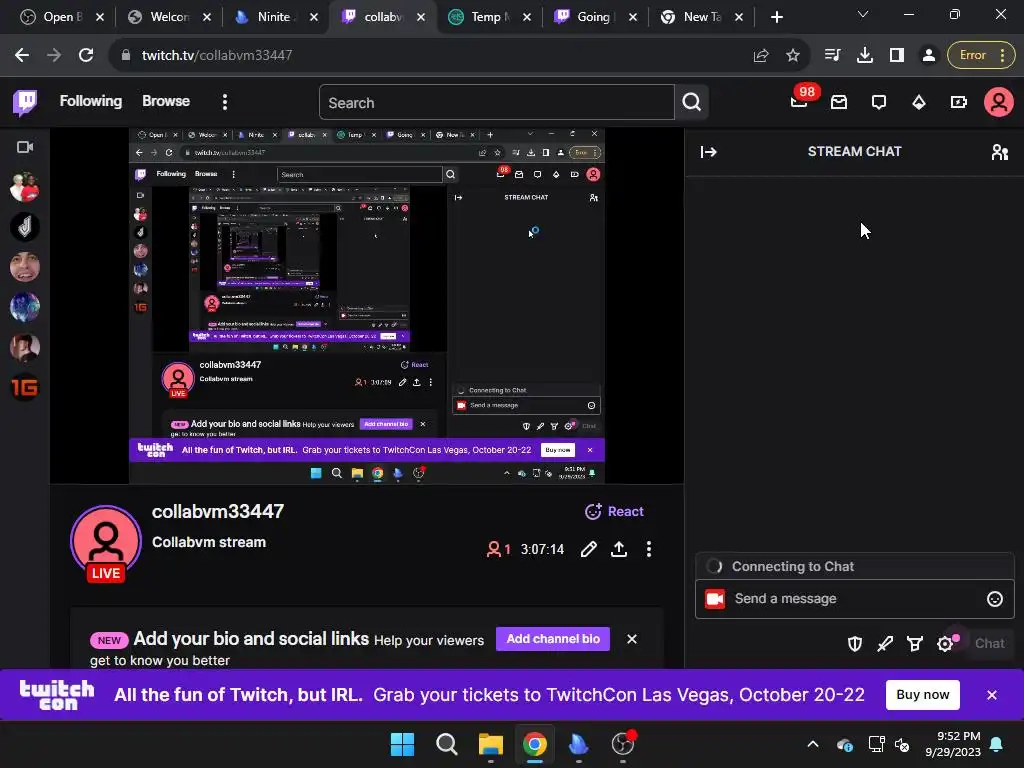1024x768 pixels.
Task: Toggle the Chrome side panel
Action: tap(897, 56)
